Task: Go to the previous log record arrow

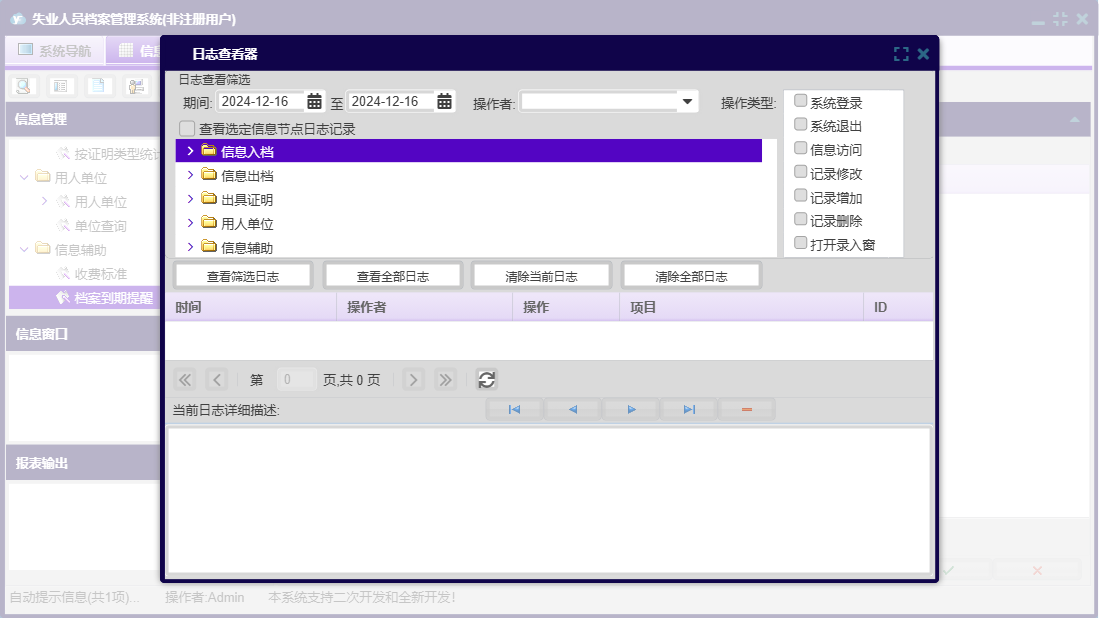Action: coord(573,409)
